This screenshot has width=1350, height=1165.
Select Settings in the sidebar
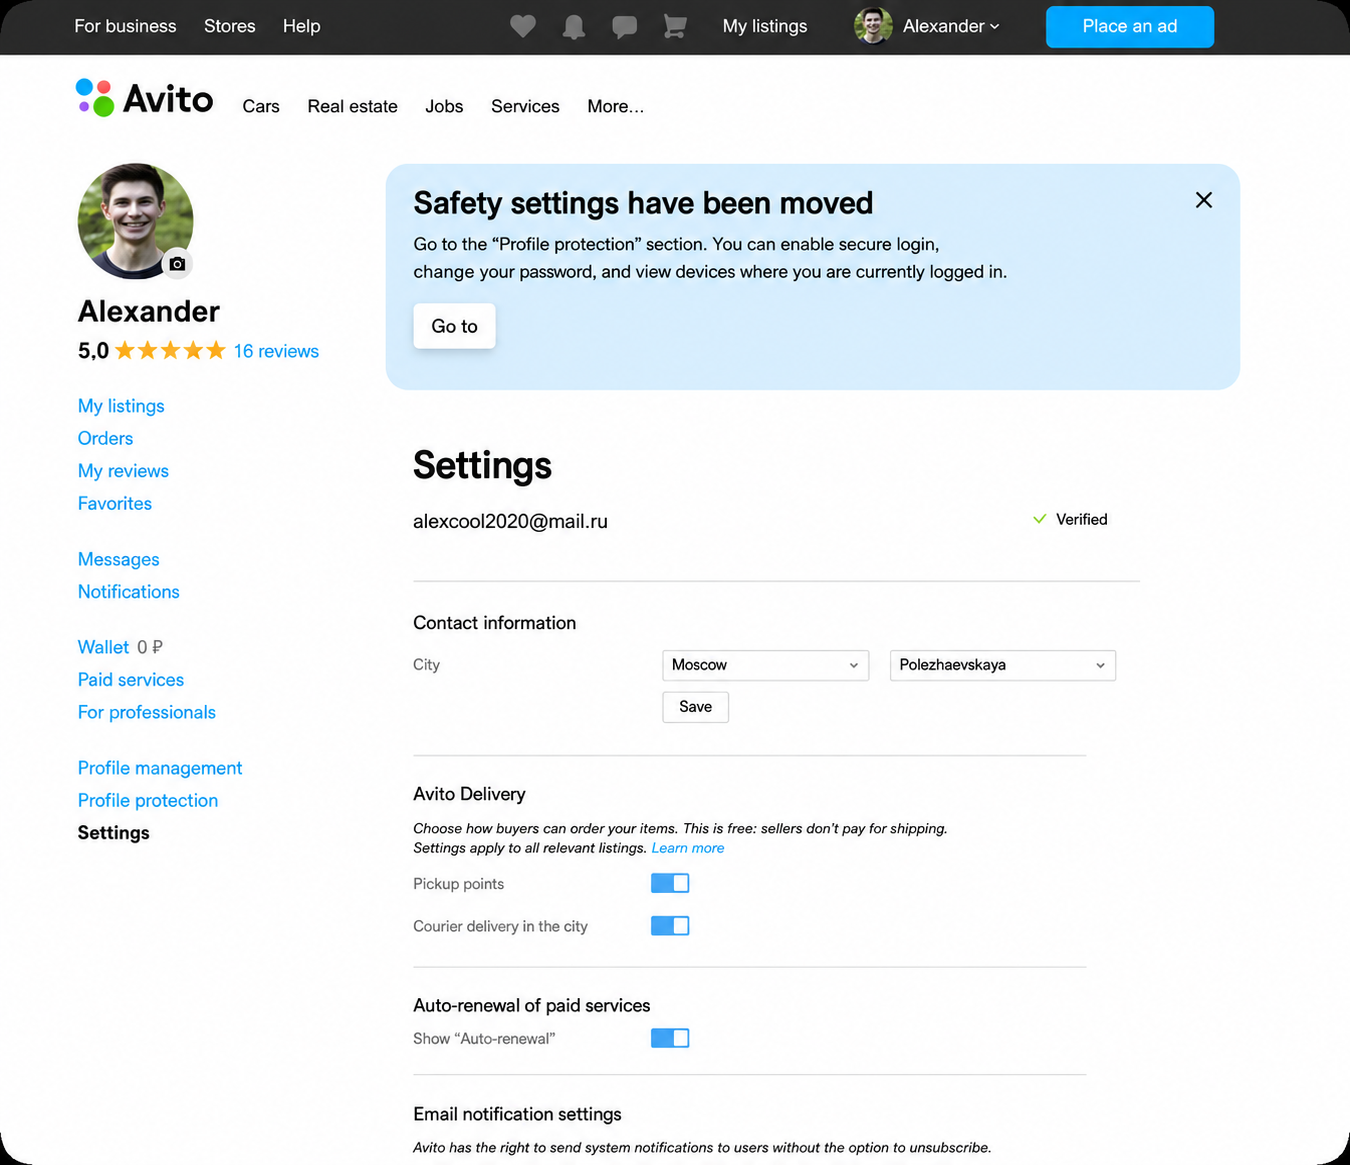pyautogui.click(x=114, y=833)
